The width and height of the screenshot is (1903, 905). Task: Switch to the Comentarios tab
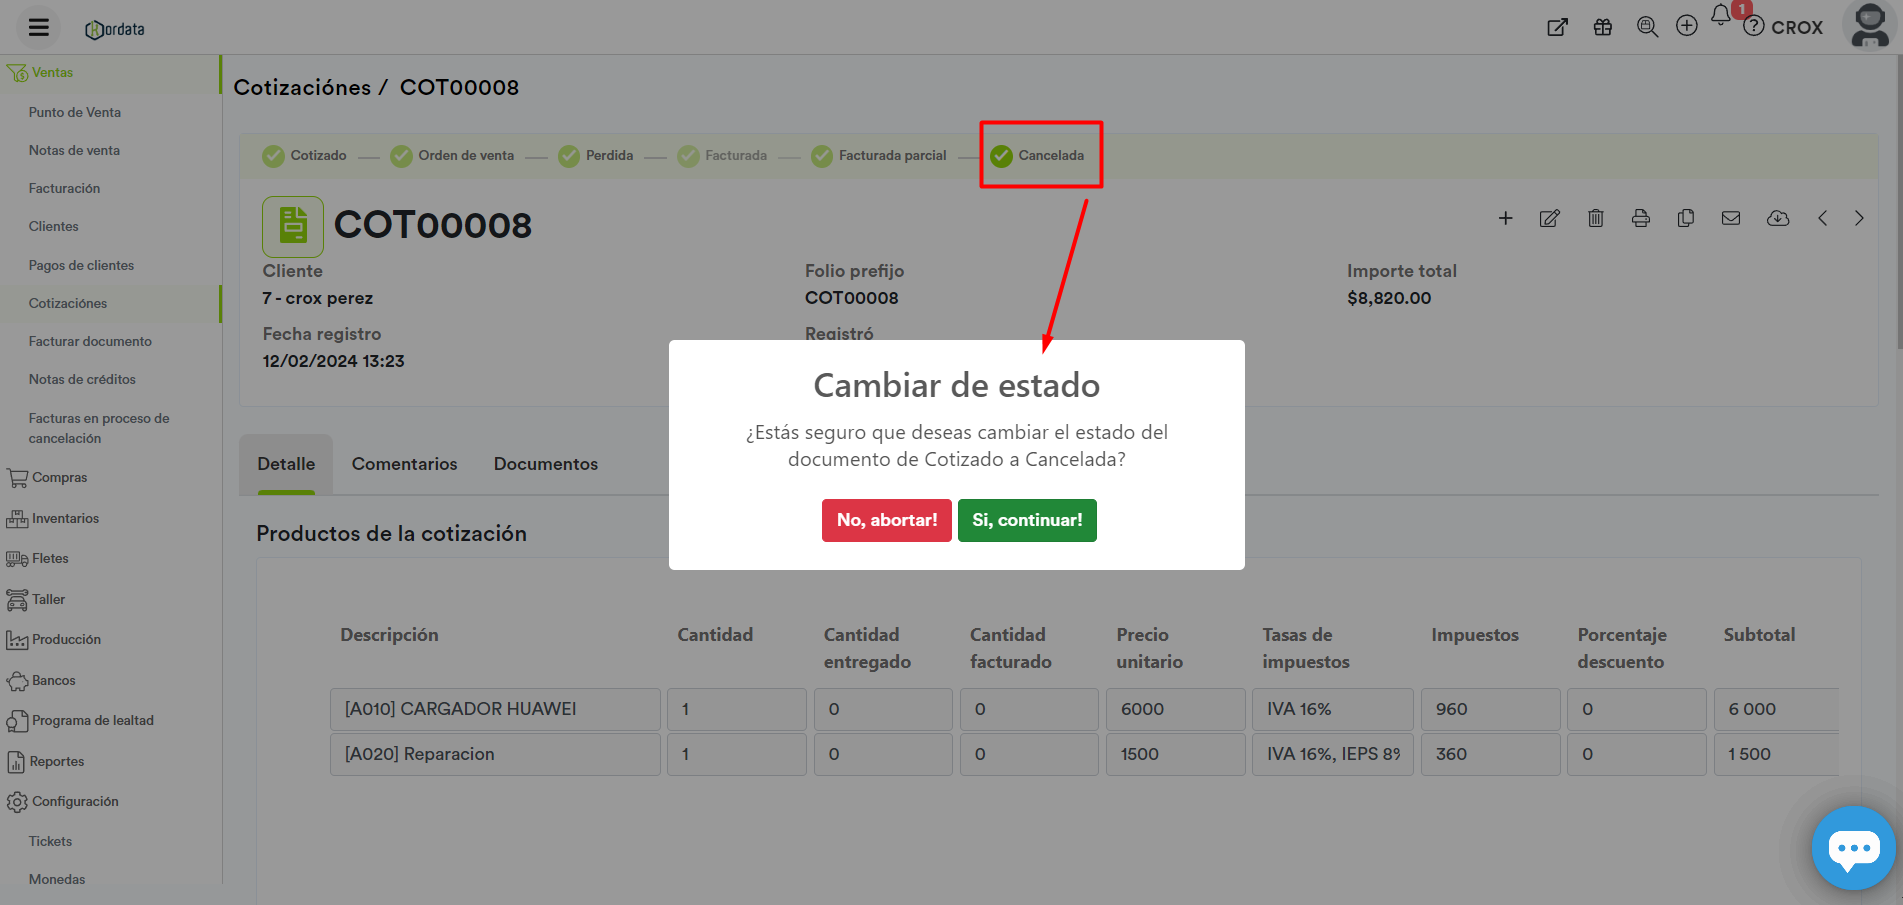404,464
